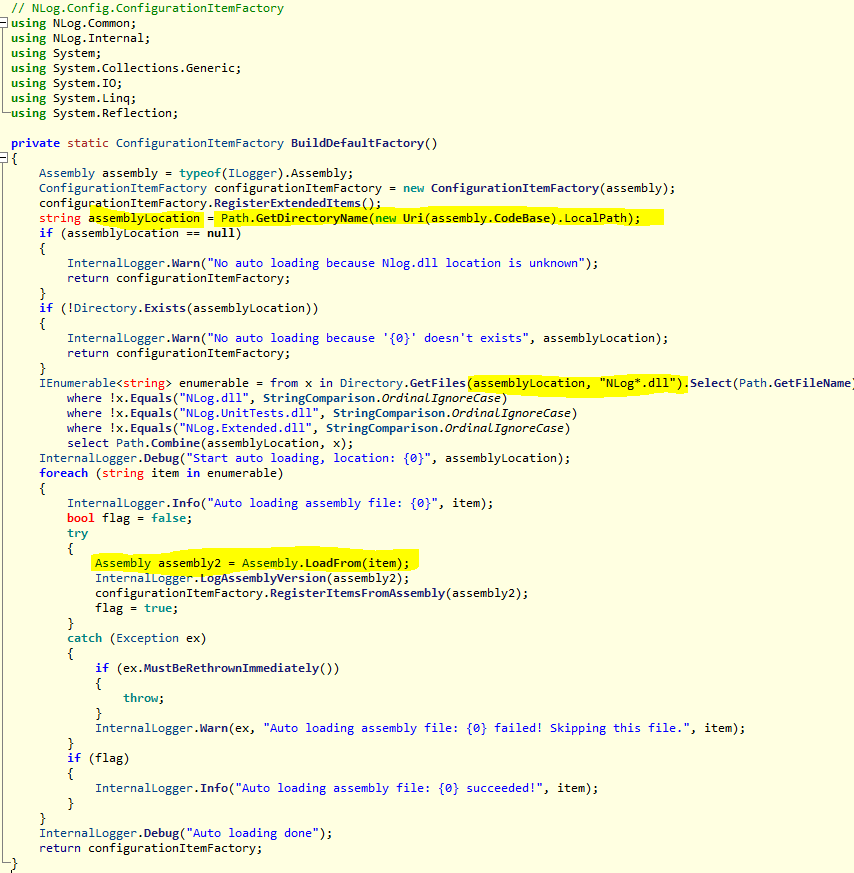Click the CodeBase property reference
Image resolution: width=854 pixels, height=873 pixels.
(x=508, y=218)
